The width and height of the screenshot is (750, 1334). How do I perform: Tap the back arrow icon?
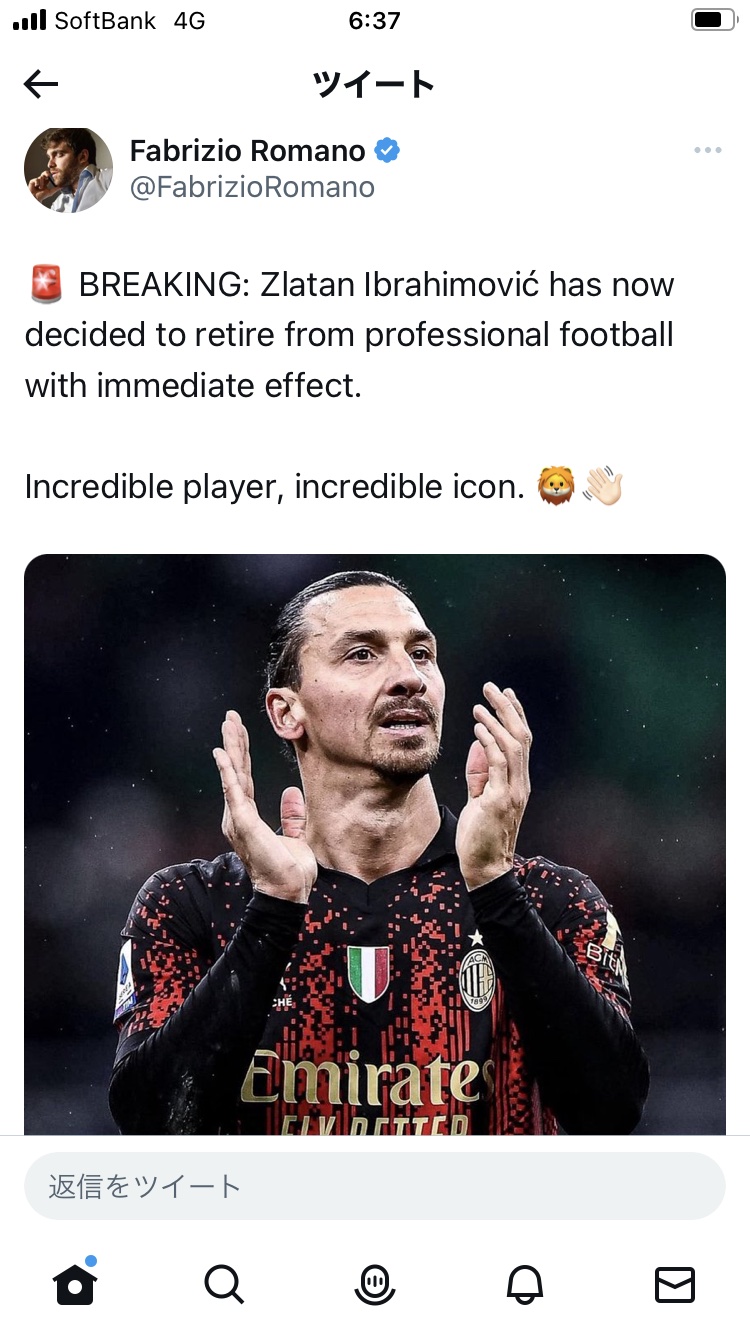[x=41, y=85]
